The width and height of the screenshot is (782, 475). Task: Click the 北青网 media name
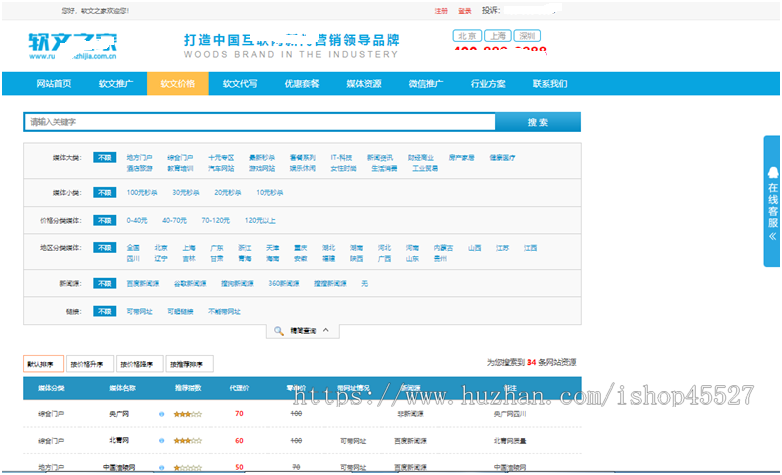point(119,441)
